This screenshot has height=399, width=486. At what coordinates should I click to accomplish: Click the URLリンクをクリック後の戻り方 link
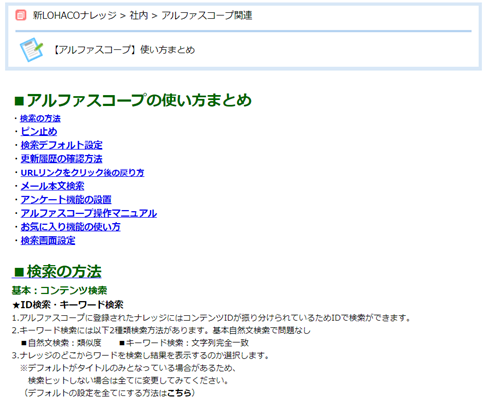82,172
